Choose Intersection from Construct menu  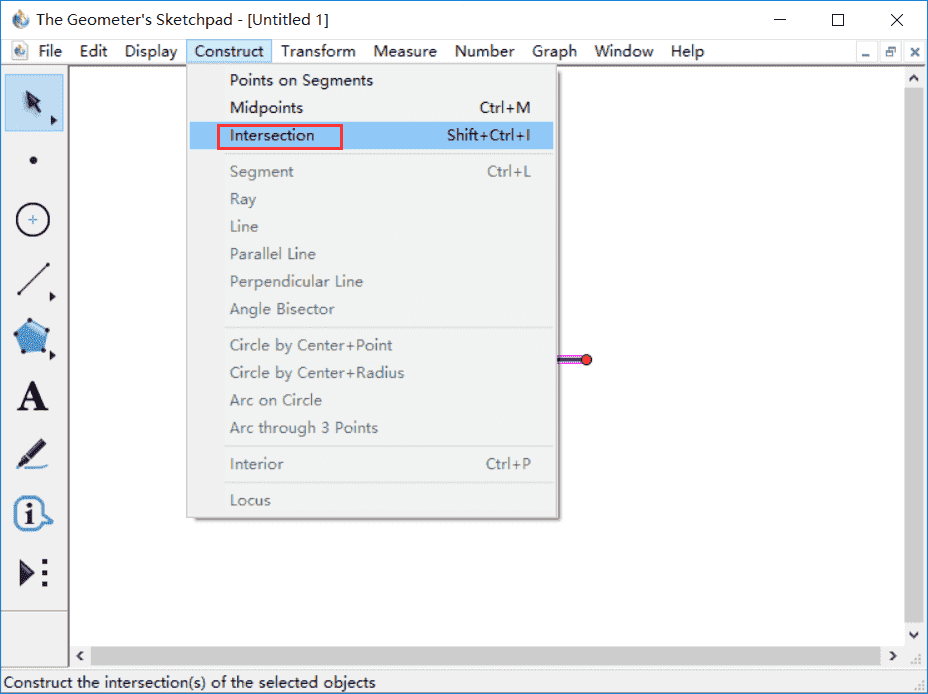372,135
